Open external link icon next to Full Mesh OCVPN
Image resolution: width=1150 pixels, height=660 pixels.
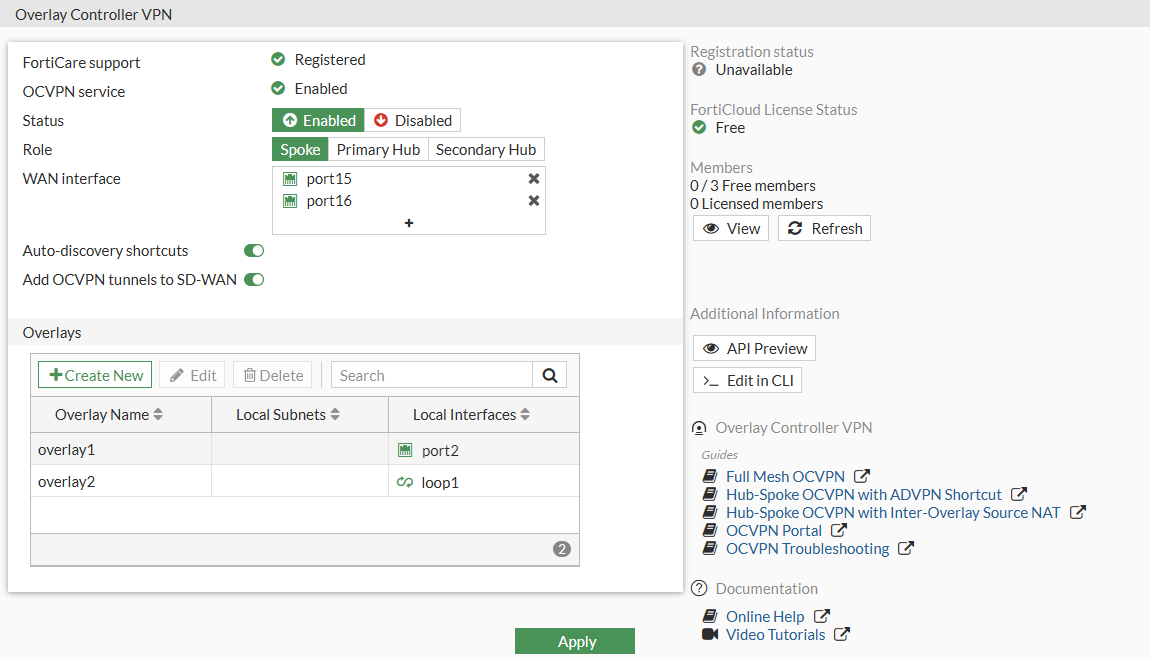point(862,477)
